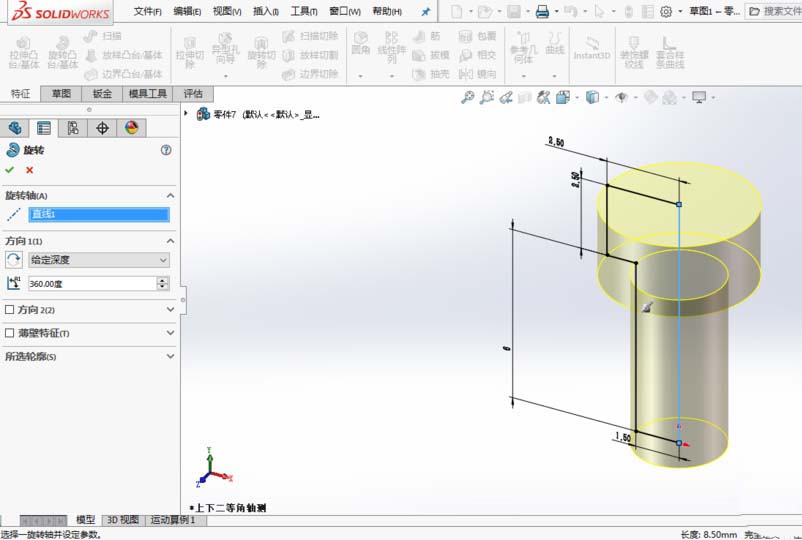This screenshot has height=540, width=802.
Task: Click the 直线1 rotation axis field
Action: 99,214
